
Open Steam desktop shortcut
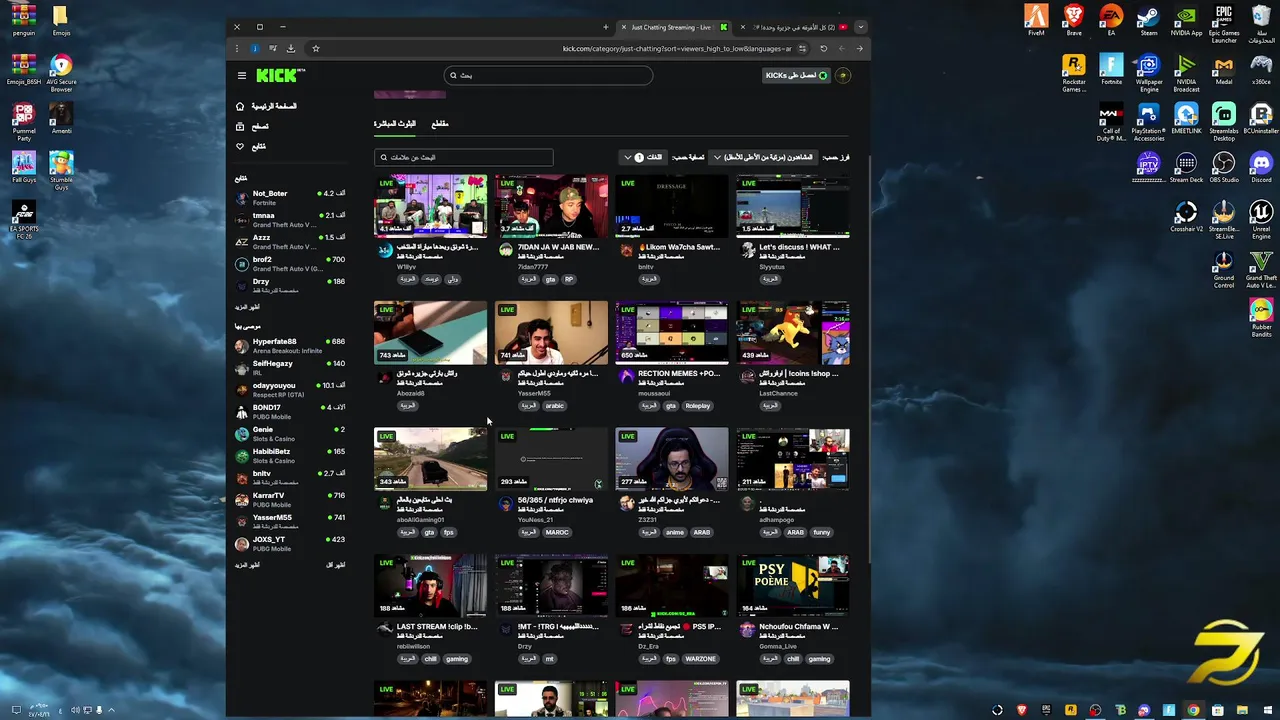tap(1149, 20)
